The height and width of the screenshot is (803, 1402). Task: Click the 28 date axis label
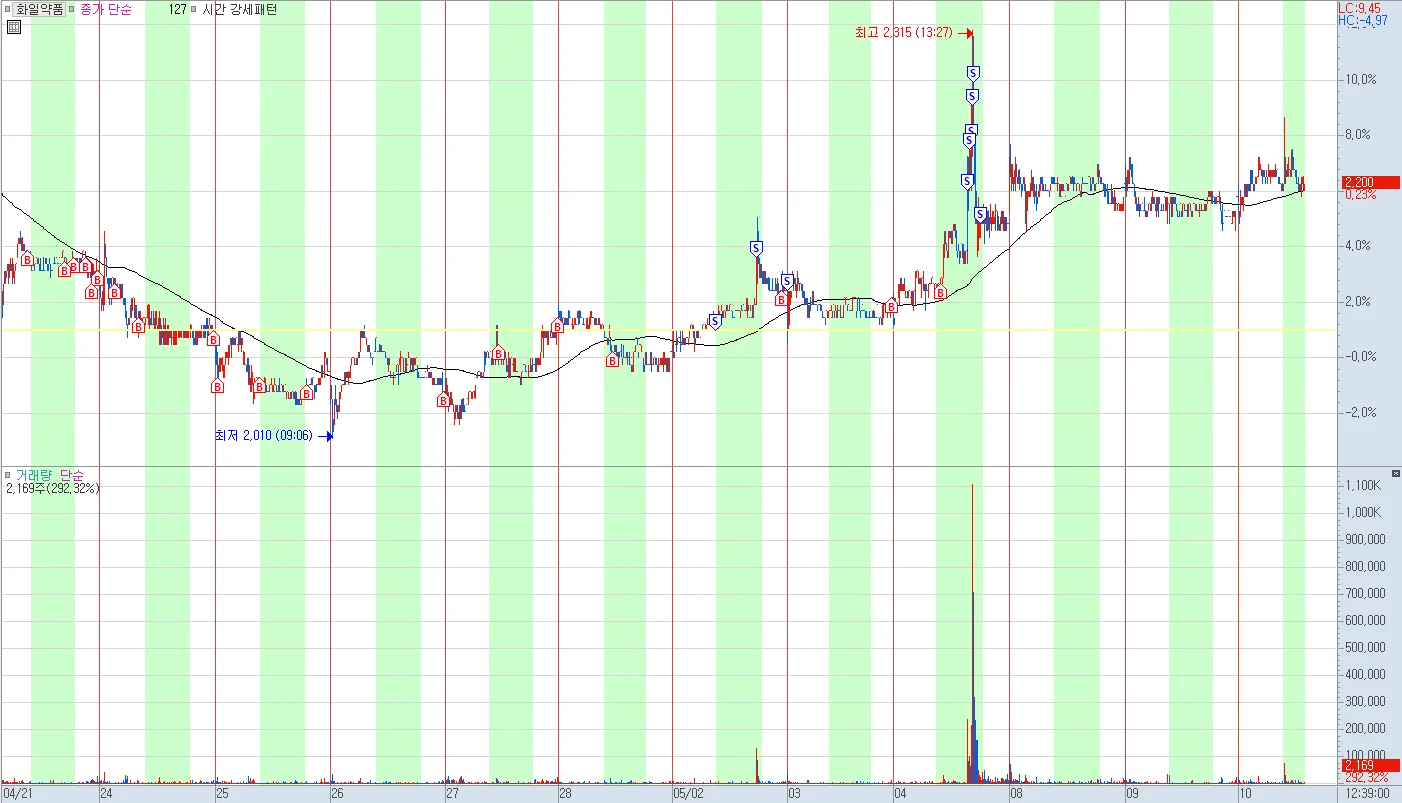[564, 793]
